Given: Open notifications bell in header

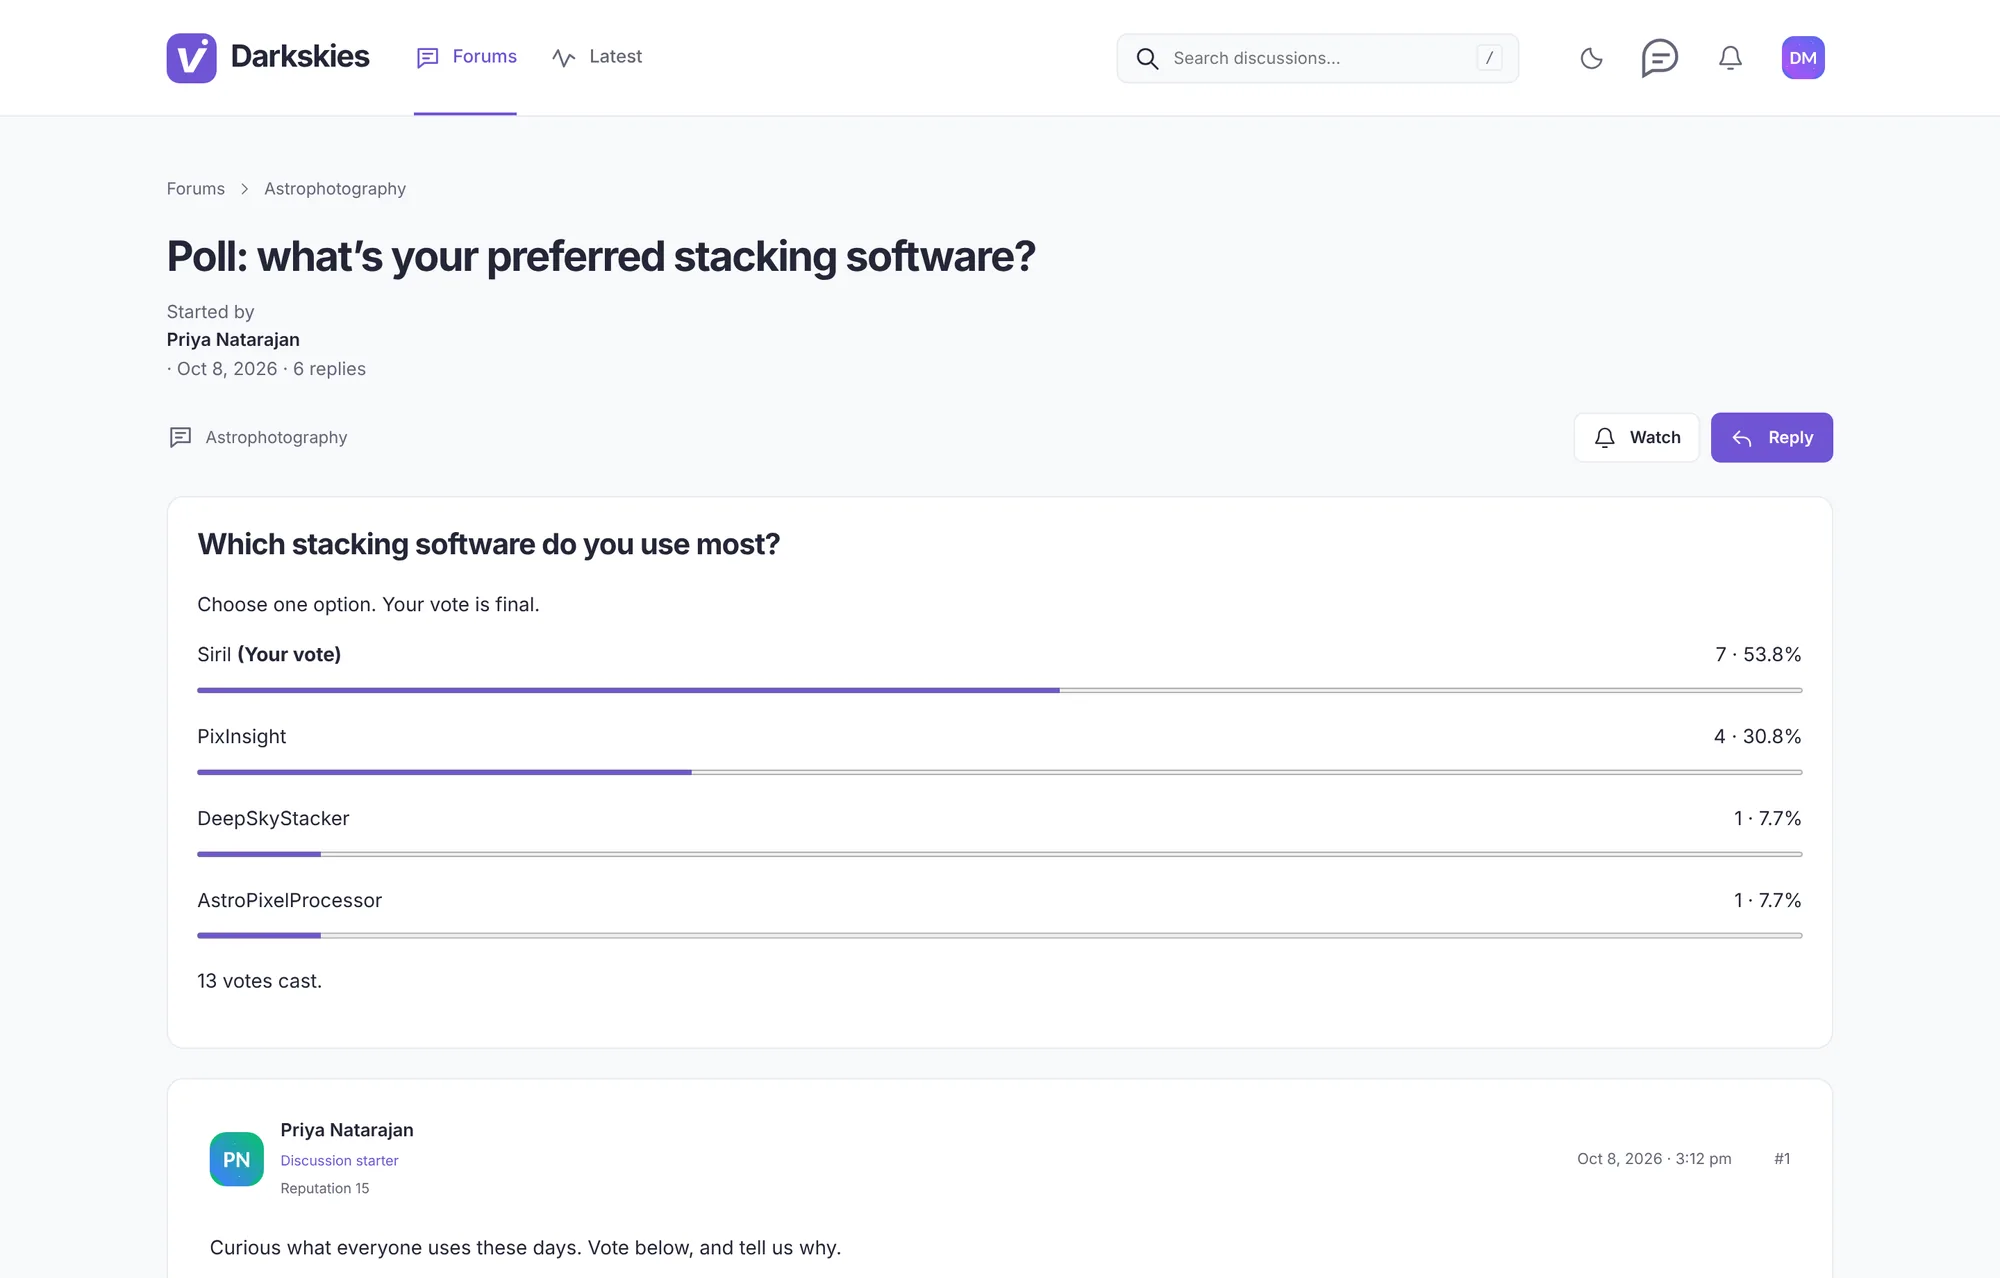Looking at the screenshot, I should click(1730, 58).
